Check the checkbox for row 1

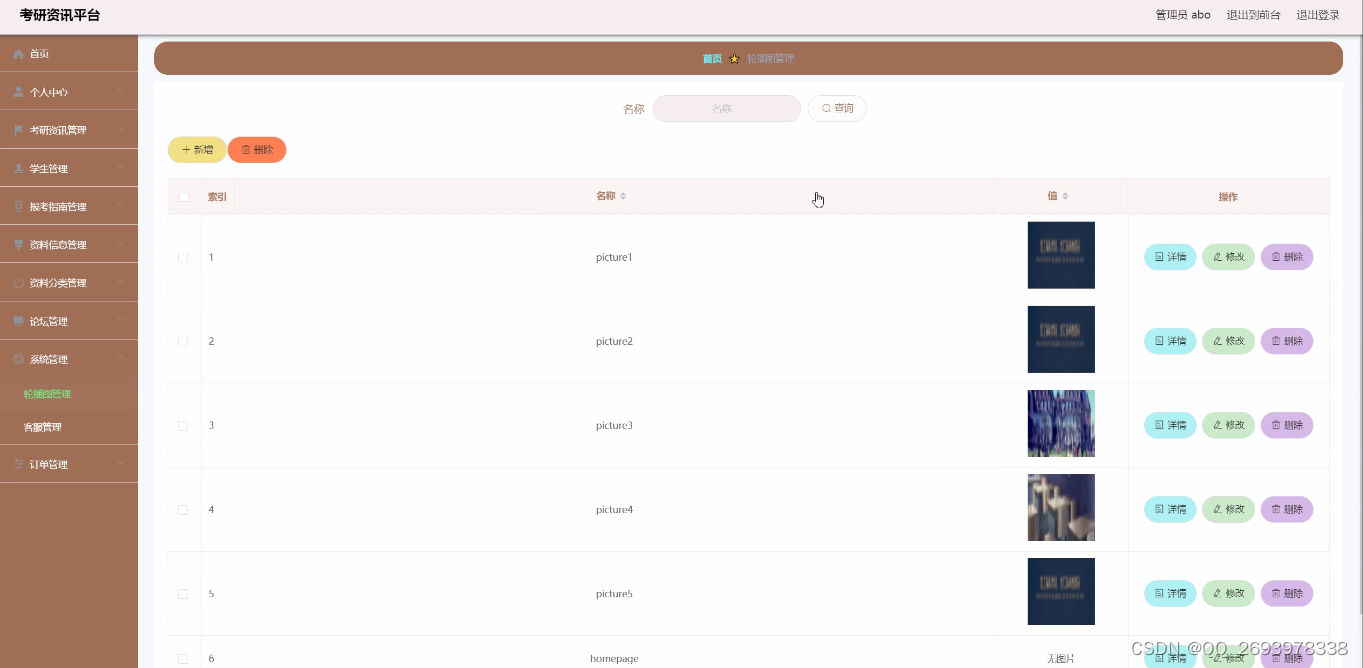tap(183, 257)
